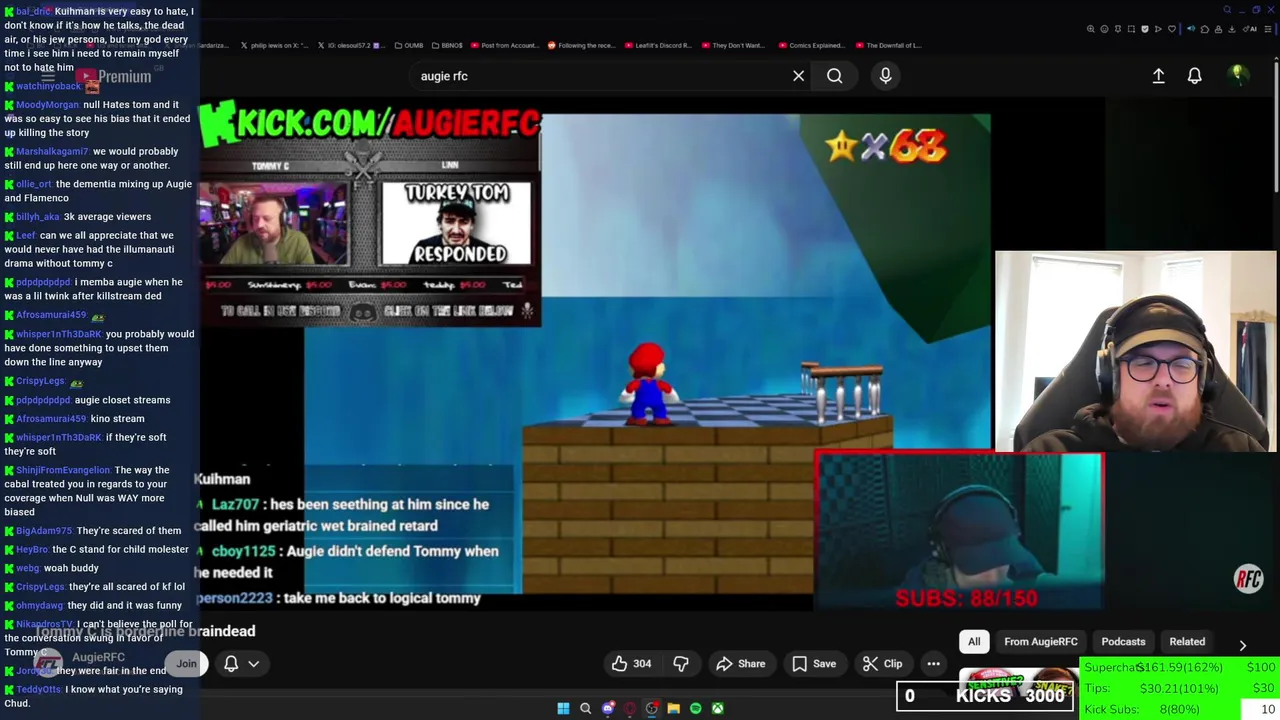Viewport: 1280px width, 720px height.
Task: Expand notification options chevron beside bell
Action: pyautogui.click(x=254, y=664)
